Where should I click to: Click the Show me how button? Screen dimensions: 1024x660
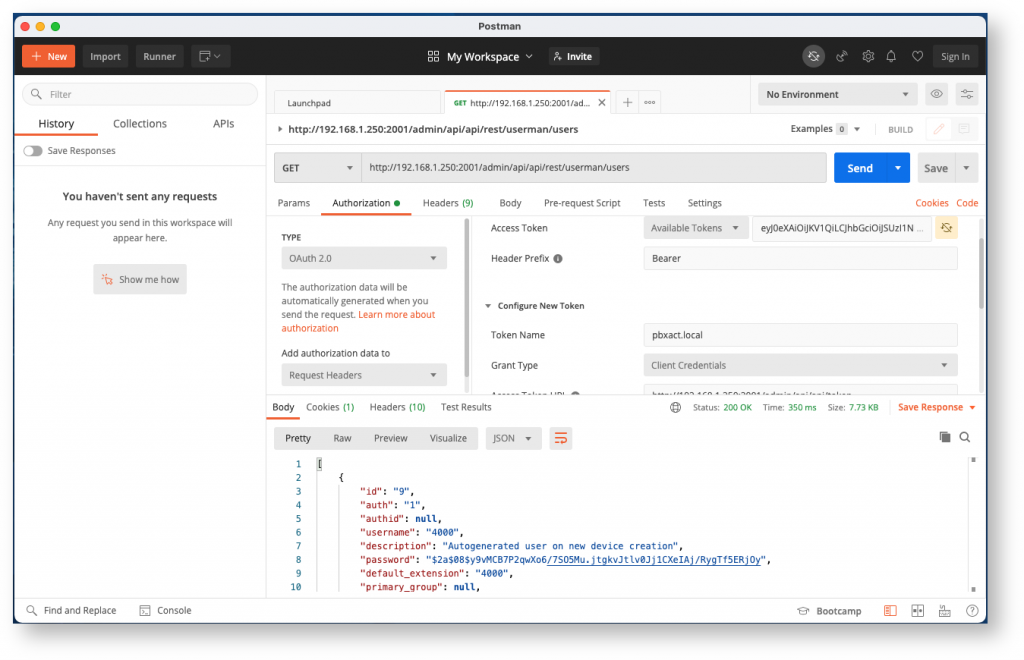click(x=140, y=279)
